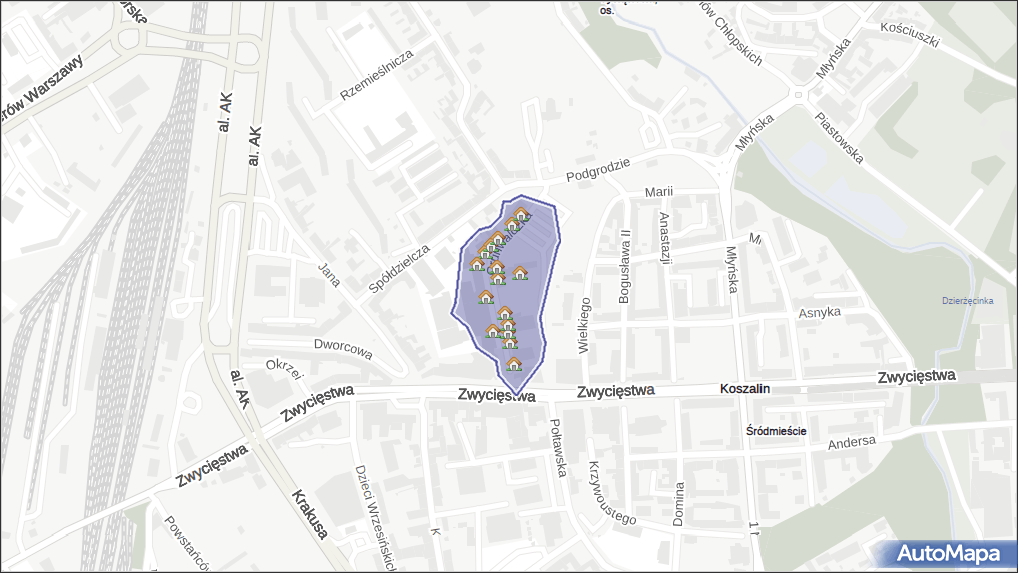This screenshot has width=1018, height=573.
Task: Select the westernmost house marker in the purple zone
Action: click(477, 263)
